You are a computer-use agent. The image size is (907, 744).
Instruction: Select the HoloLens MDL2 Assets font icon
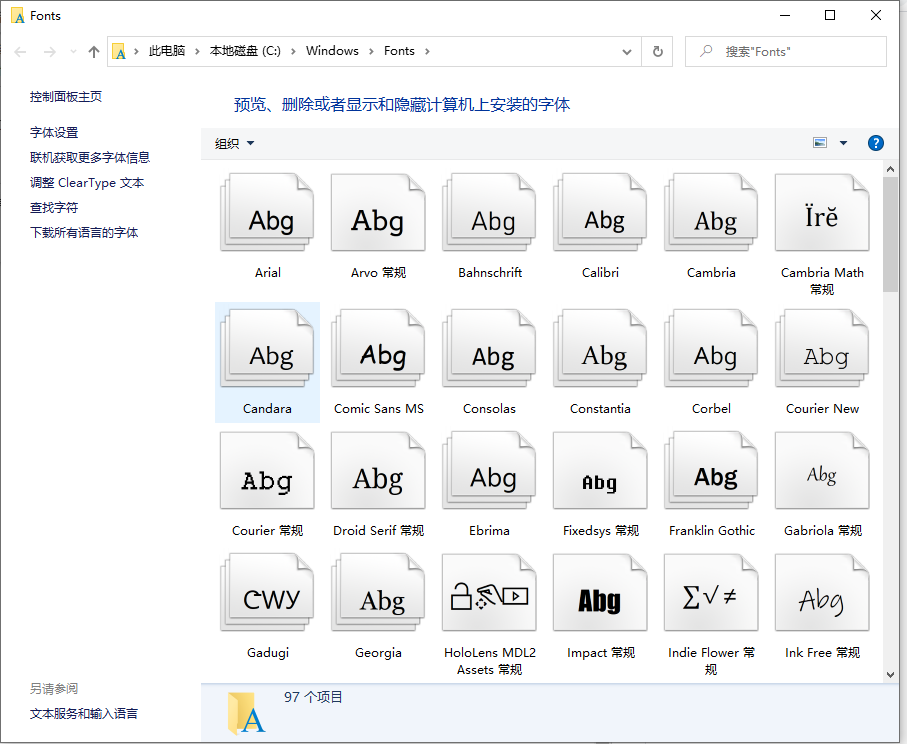tap(489, 597)
